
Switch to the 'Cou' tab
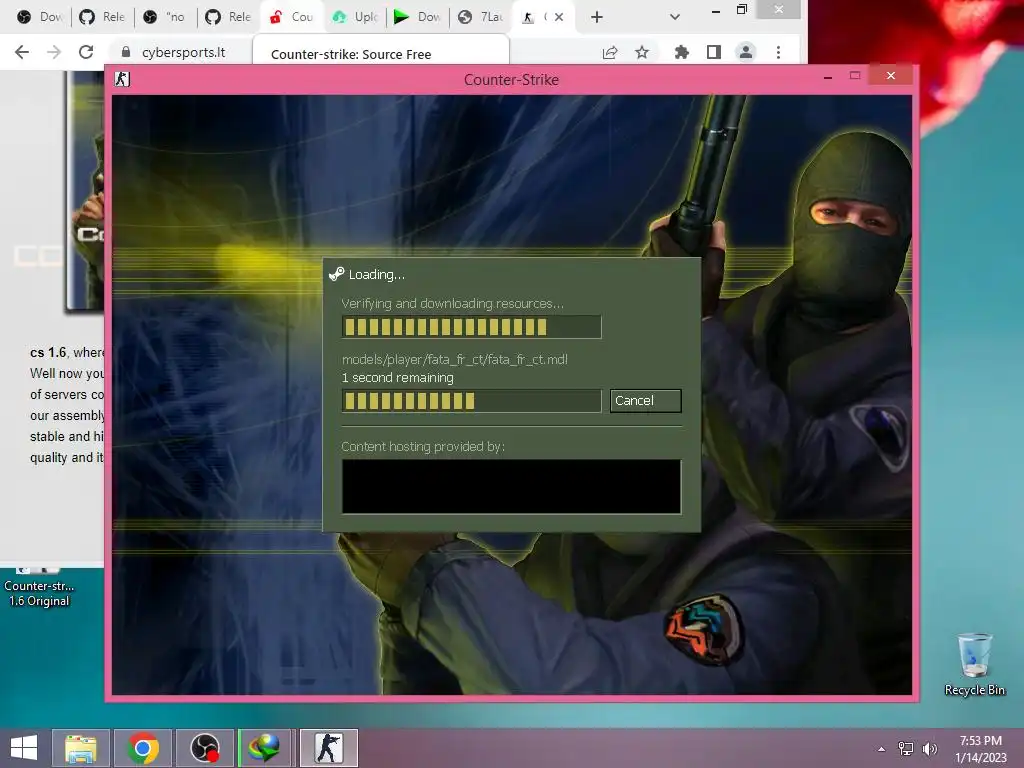tap(291, 17)
